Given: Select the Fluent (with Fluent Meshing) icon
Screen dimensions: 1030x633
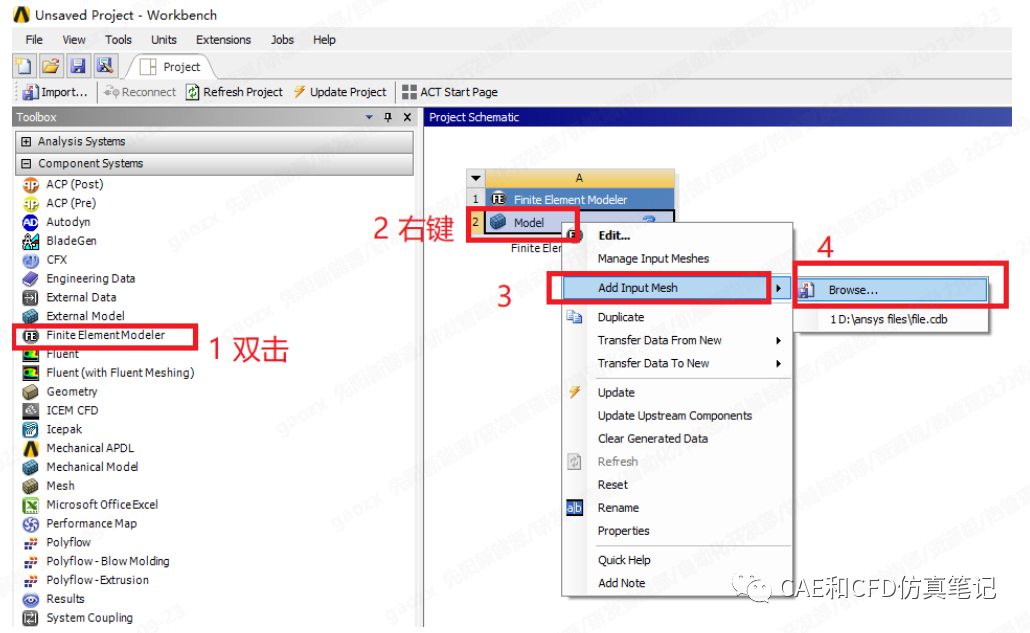Looking at the screenshot, I should click(x=30, y=373).
